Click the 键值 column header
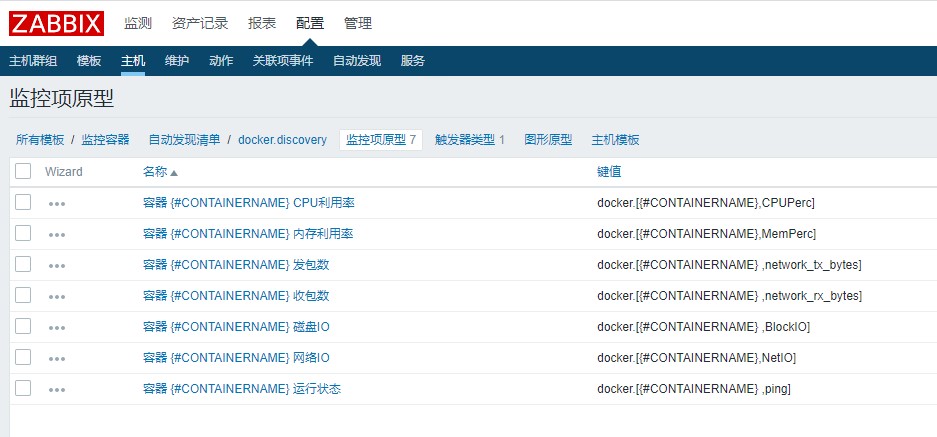This screenshot has height=437, width=937. point(609,172)
